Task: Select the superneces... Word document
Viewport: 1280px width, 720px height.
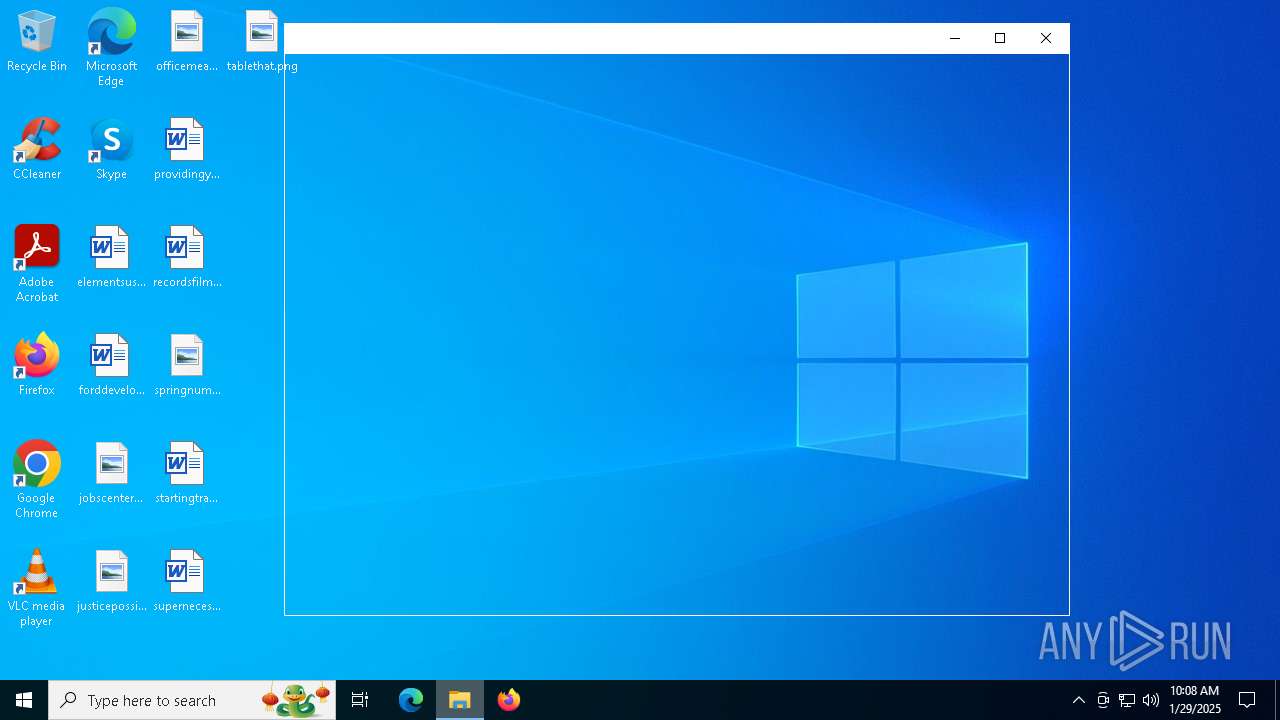Action: click(x=186, y=582)
